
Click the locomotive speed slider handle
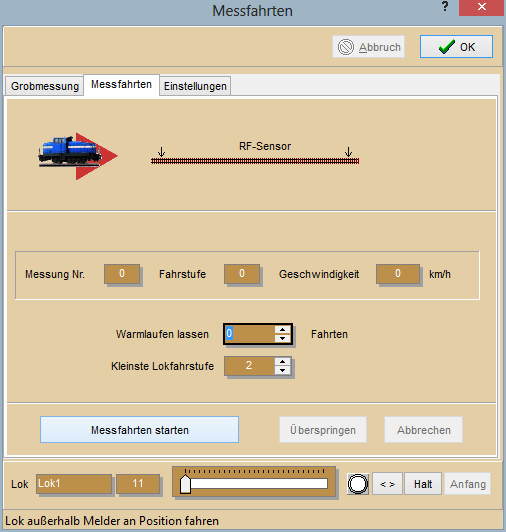coord(185,484)
